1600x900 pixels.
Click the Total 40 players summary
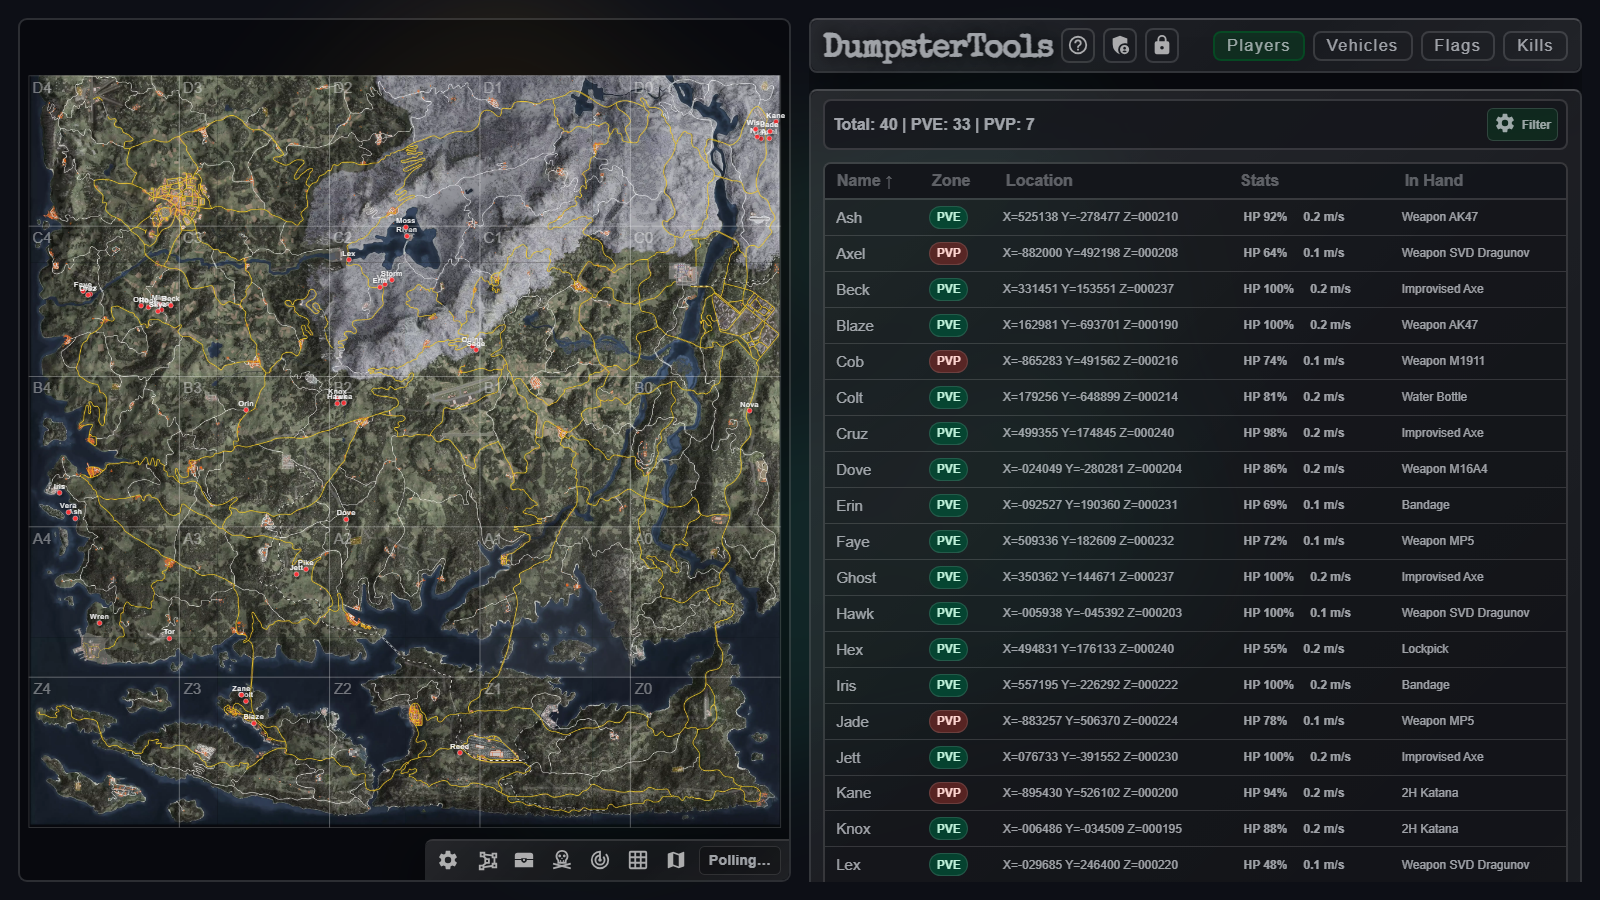tap(934, 124)
